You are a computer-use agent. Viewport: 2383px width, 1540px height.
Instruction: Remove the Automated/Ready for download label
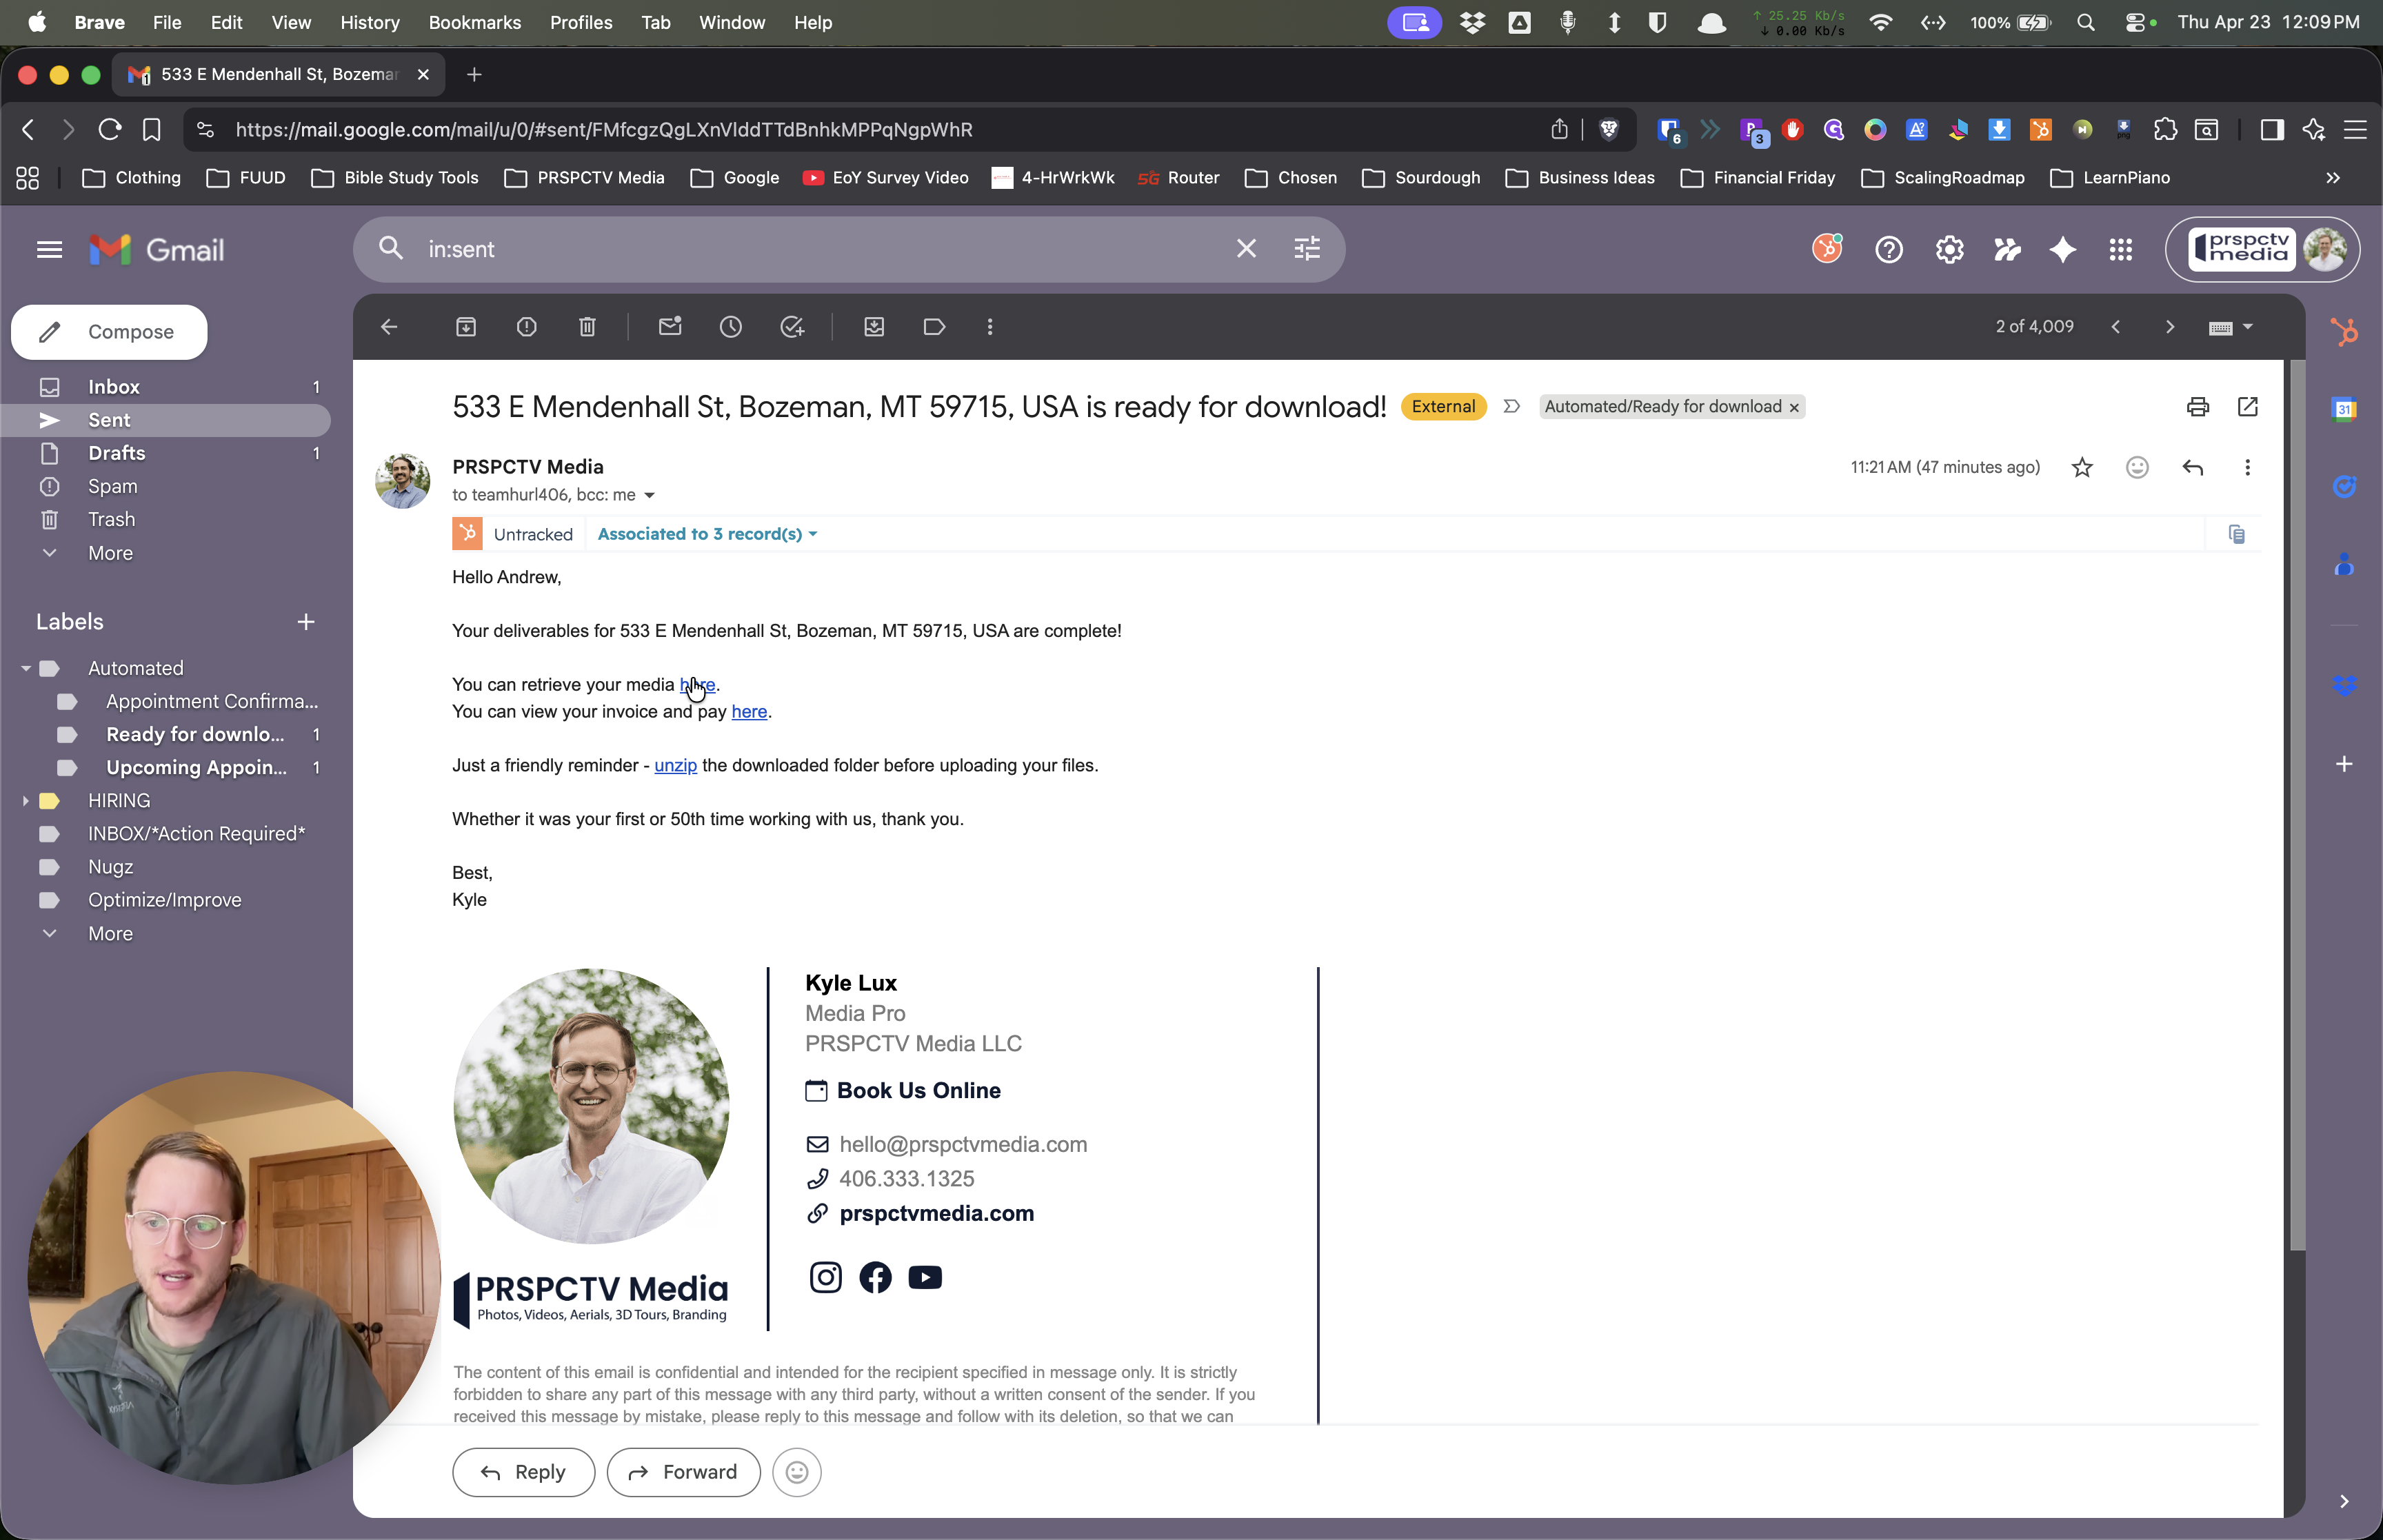[x=1794, y=408]
